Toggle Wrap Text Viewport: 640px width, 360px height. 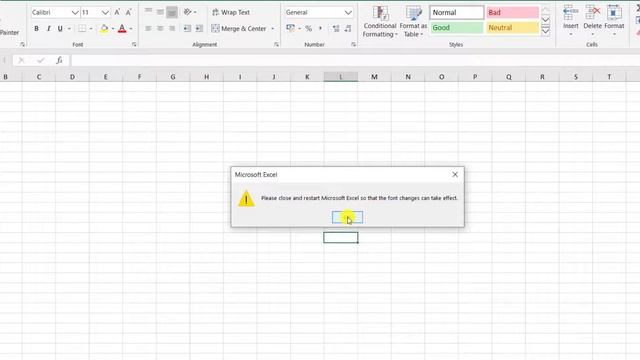(231, 12)
